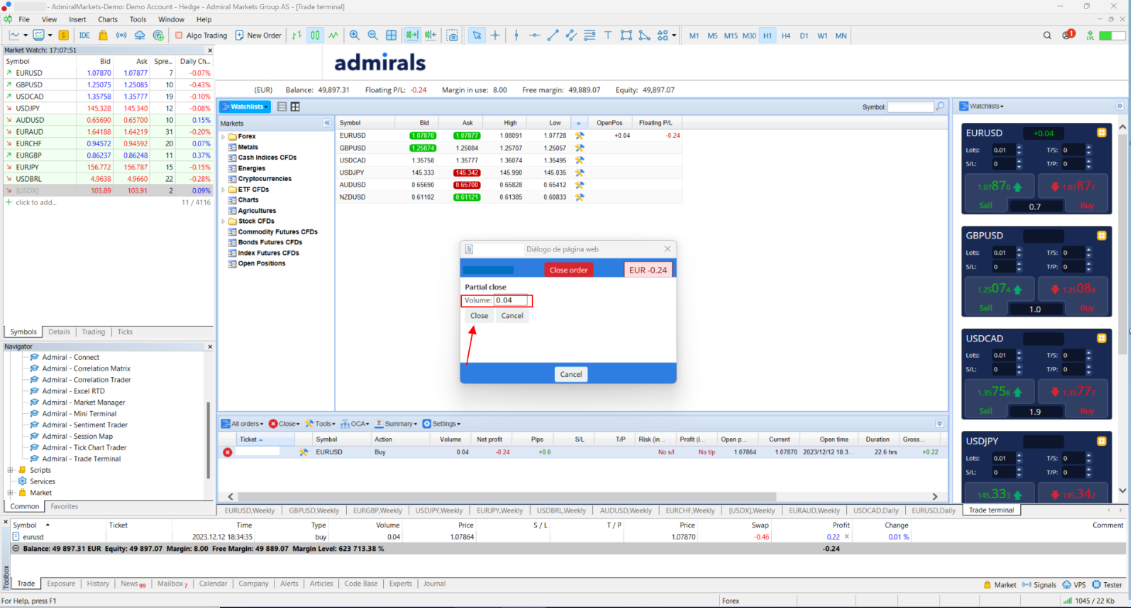Switch chart to M15 timeframe

731,35
